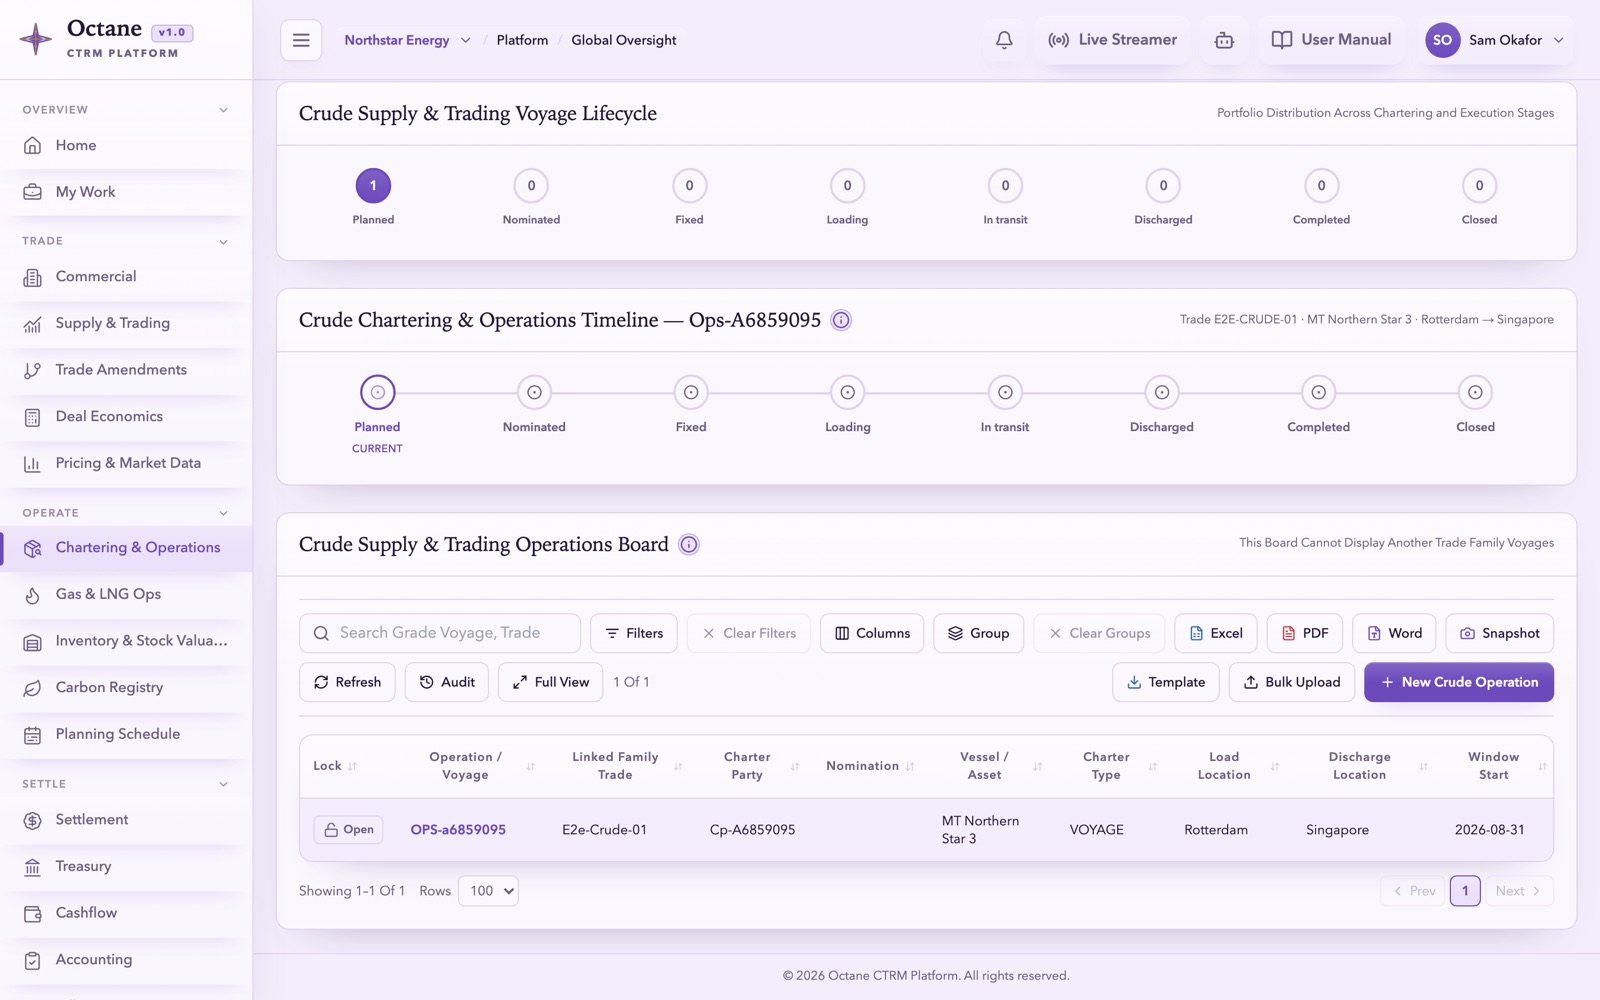Viewport: 1600px width, 1000px height.
Task: Toggle the Open lock on OPS-a6859095
Action: click(348, 830)
